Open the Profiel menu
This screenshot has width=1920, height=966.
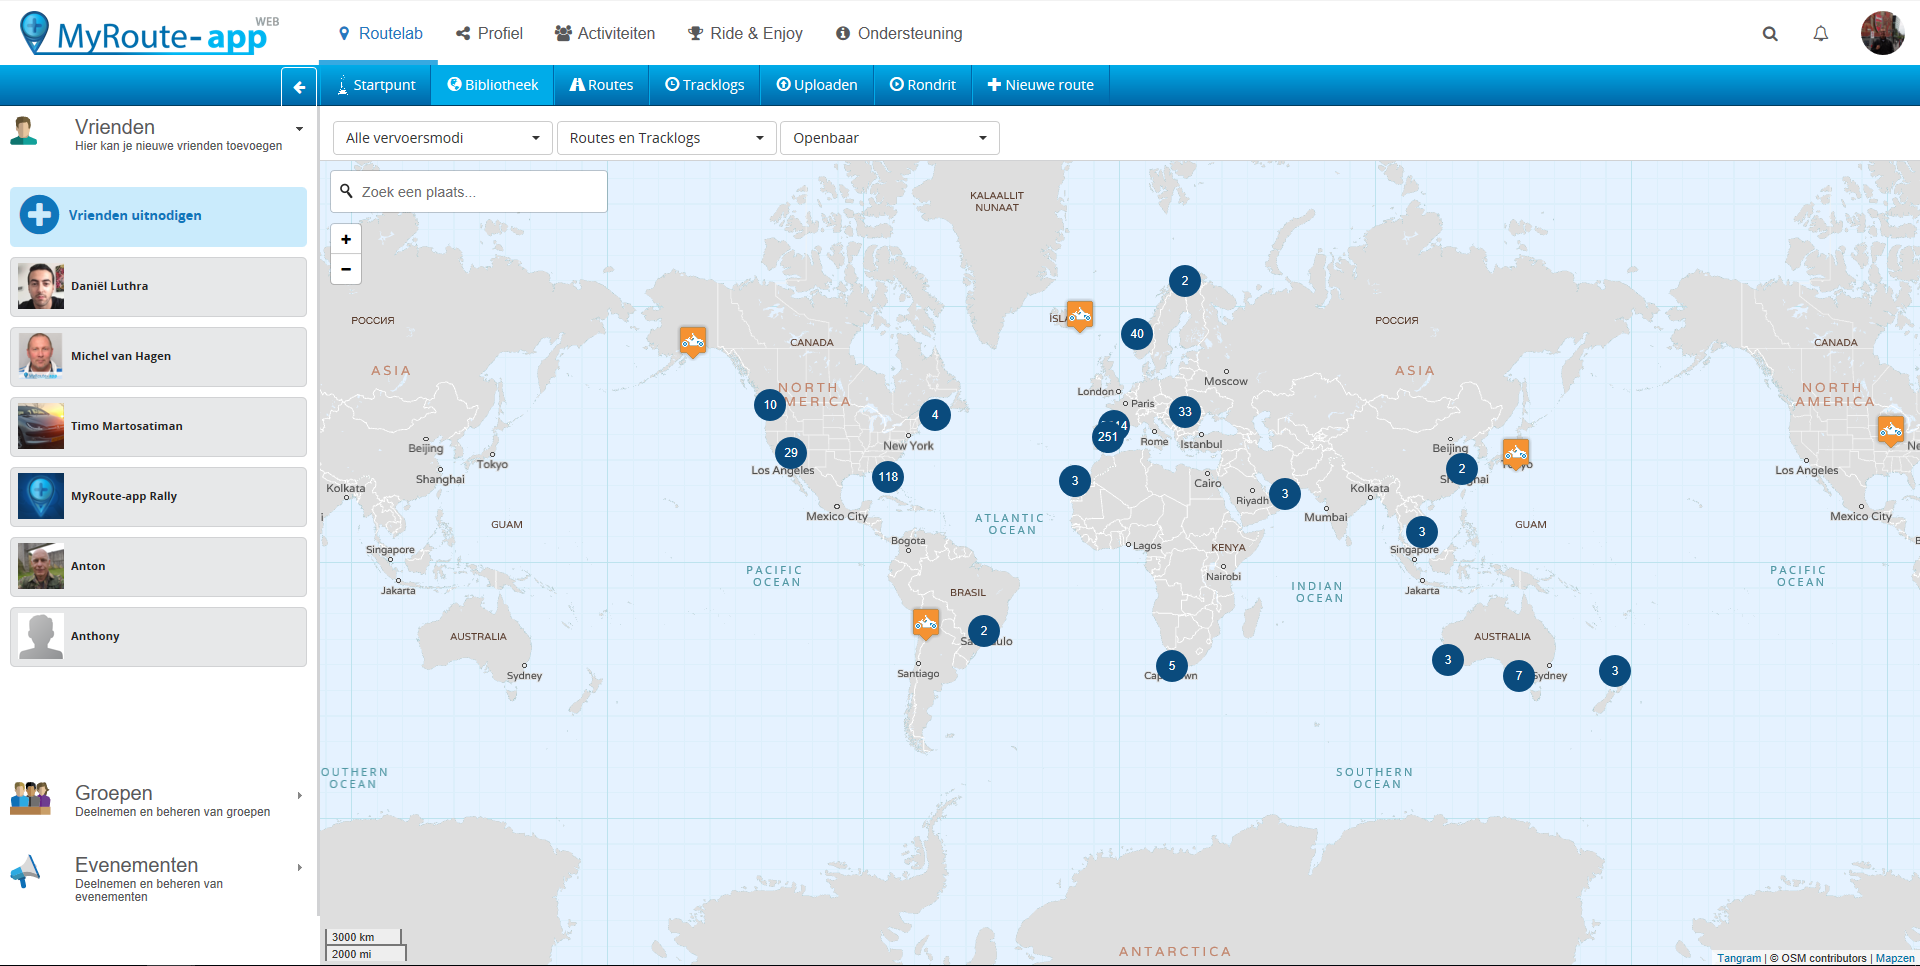point(490,34)
